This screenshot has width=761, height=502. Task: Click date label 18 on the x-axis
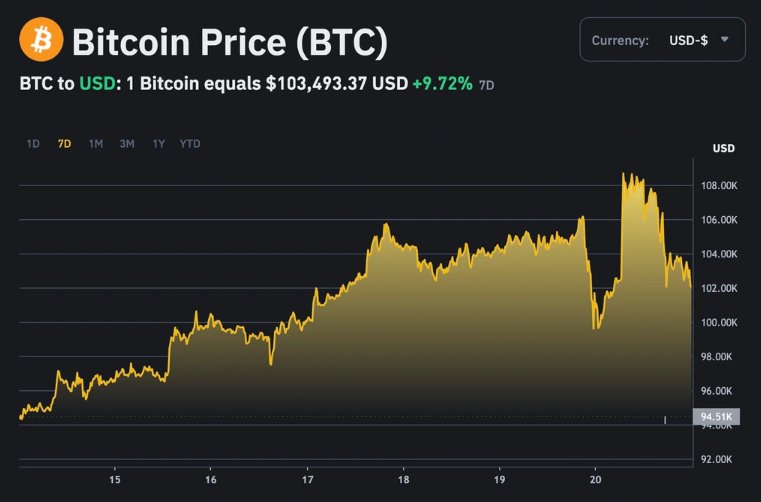point(403,480)
